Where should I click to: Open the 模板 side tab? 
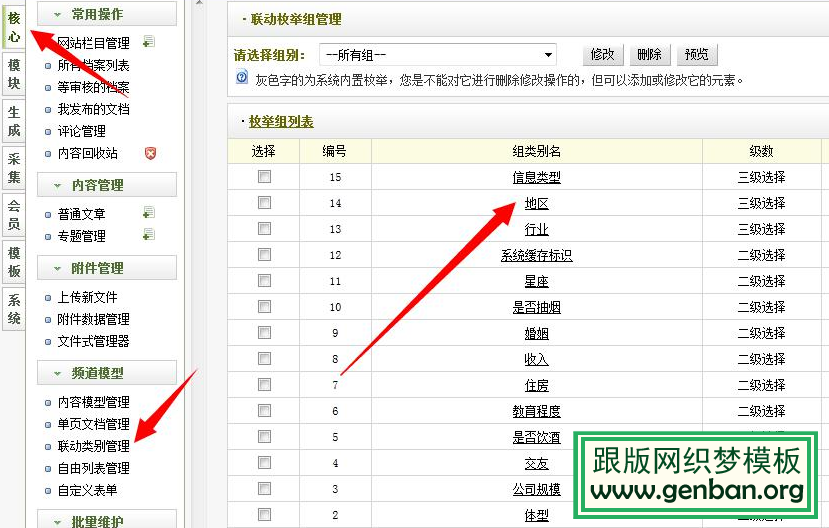pyautogui.click(x=14, y=262)
